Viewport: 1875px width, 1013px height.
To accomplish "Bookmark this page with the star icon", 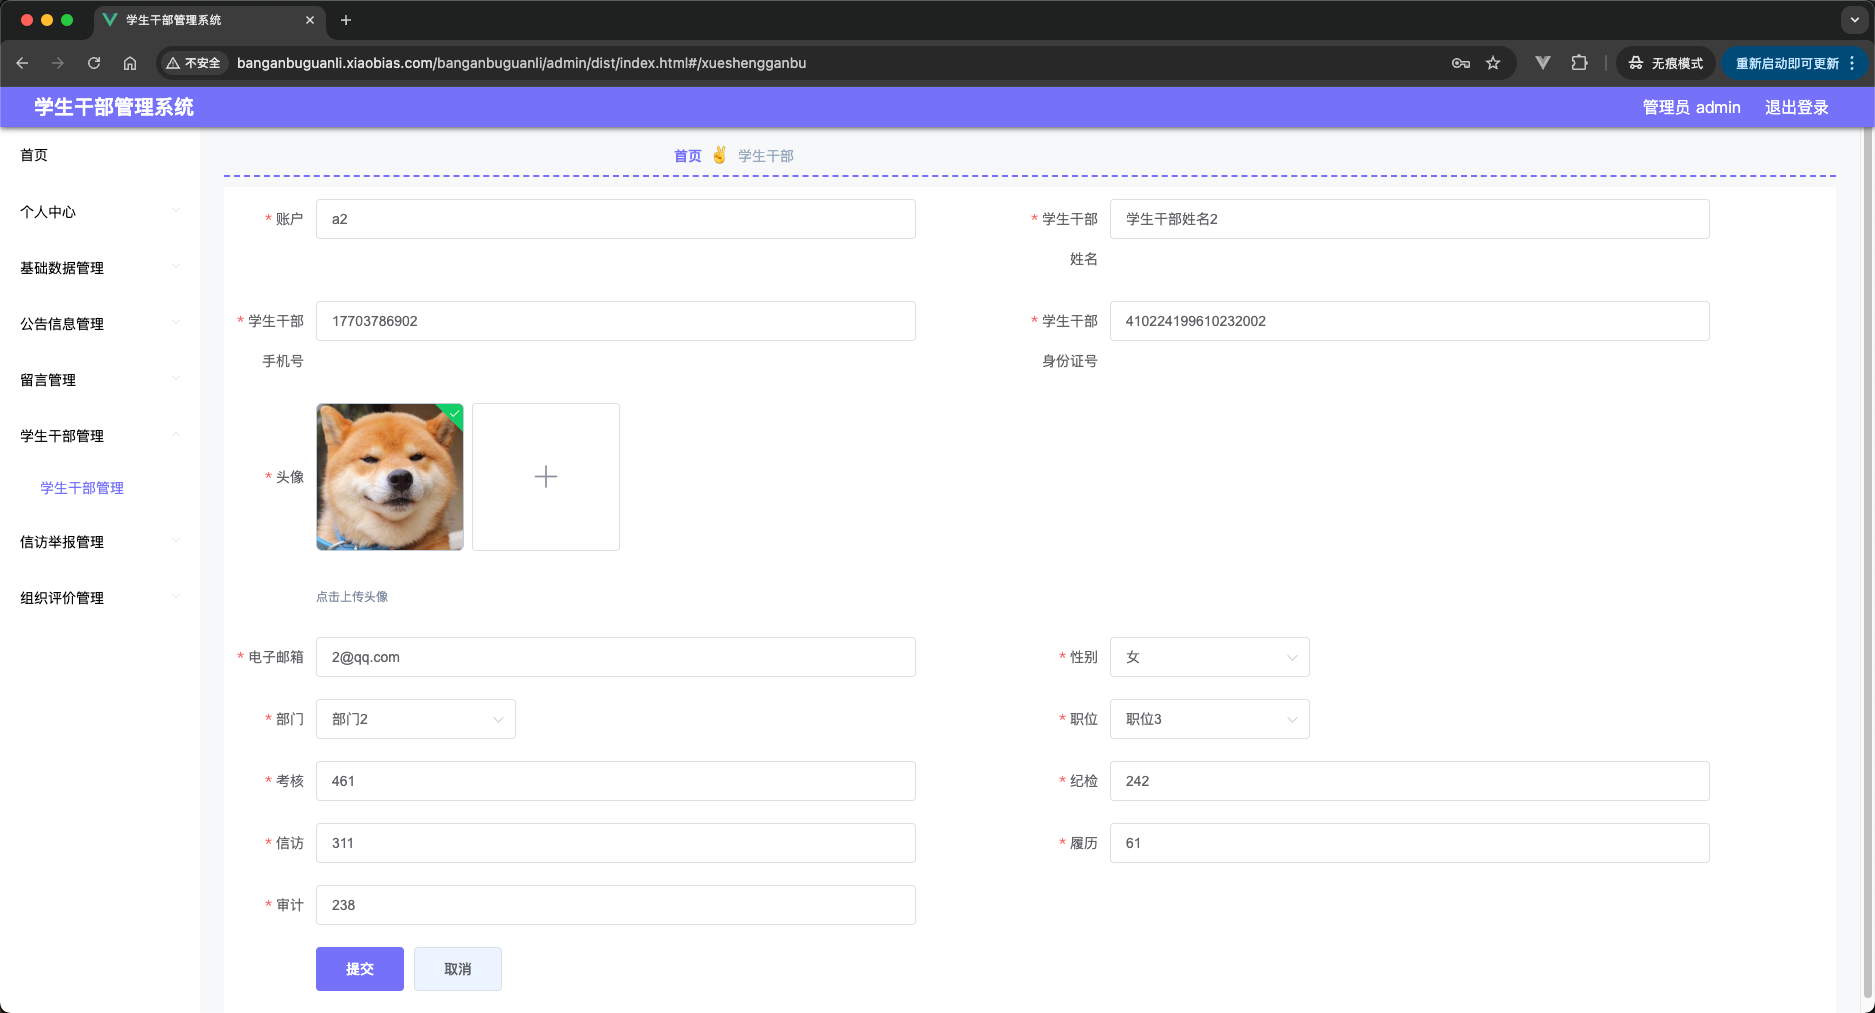I will tap(1493, 63).
